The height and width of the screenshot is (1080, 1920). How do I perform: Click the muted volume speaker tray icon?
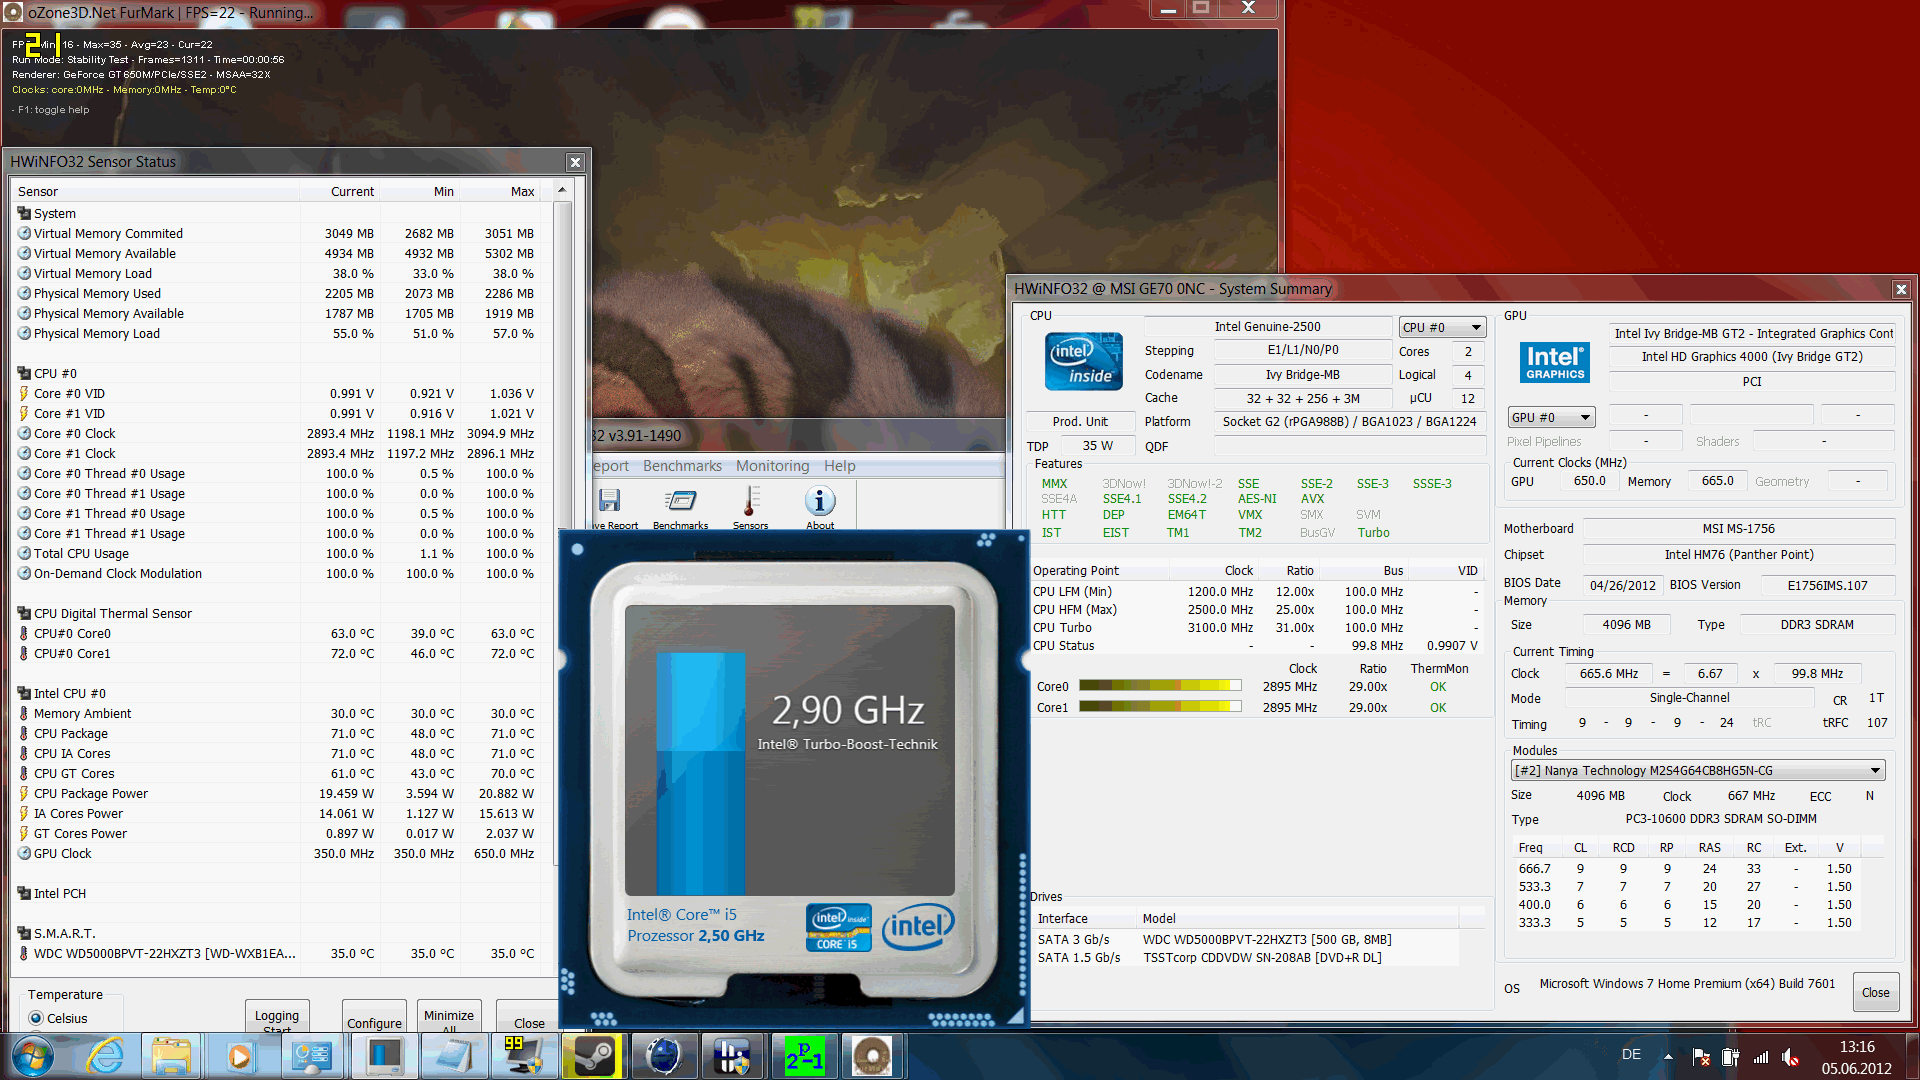coord(1791,1057)
